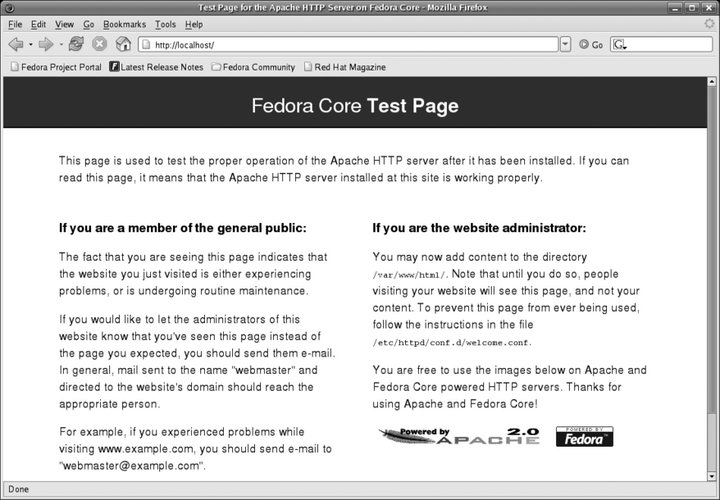This screenshot has width=720, height=500.
Task: Click the Firefox activity throbber icon
Action: tap(710, 24)
